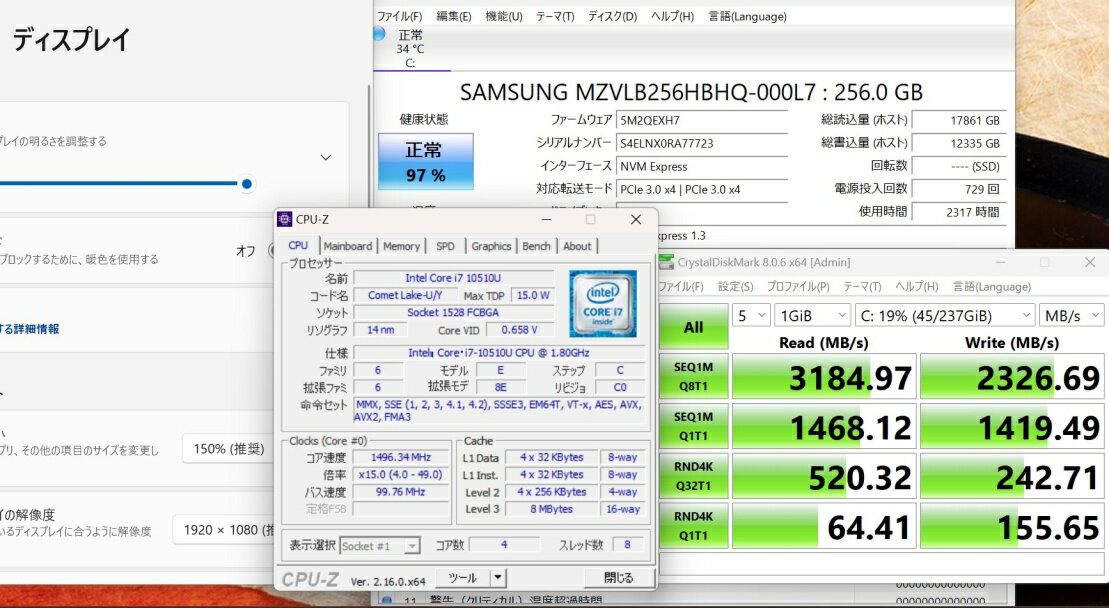The height and width of the screenshot is (608, 1109).
Task: Expand the brightness section chevron
Action: pyautogui.click(x=325, y=158)
